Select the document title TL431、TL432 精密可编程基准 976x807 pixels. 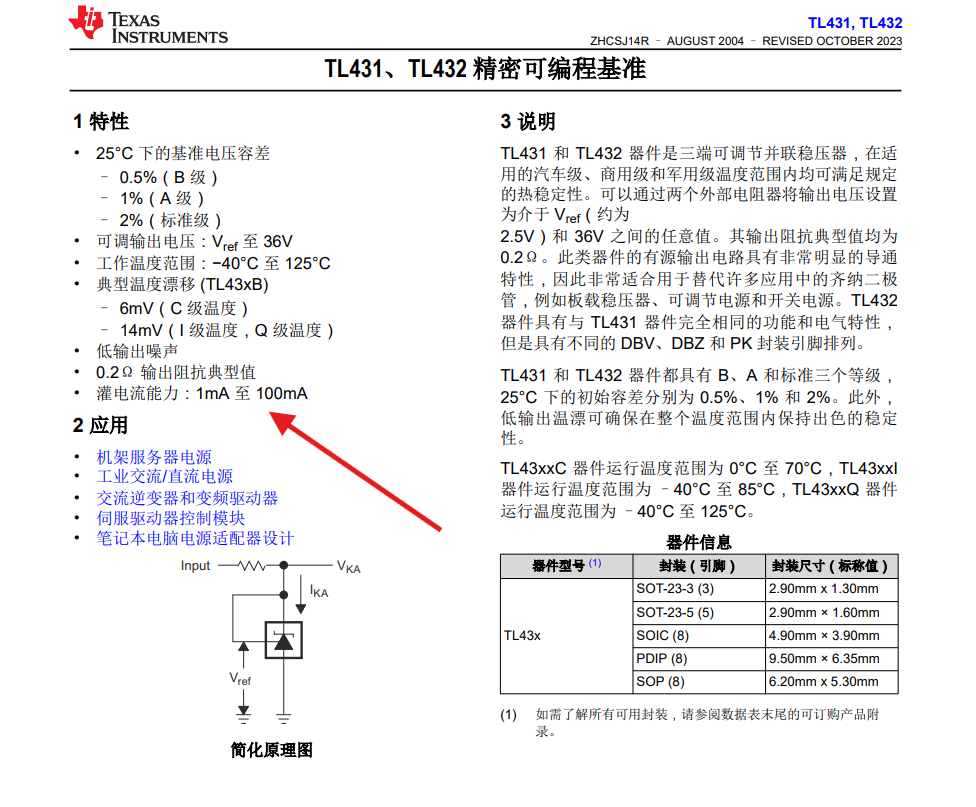(x=485, y=68)
